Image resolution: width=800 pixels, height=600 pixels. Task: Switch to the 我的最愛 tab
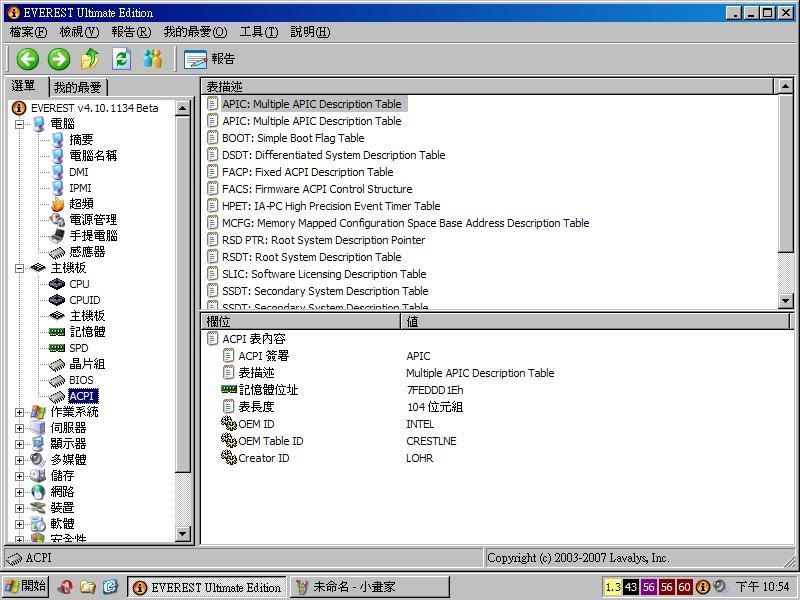[78, 87]
